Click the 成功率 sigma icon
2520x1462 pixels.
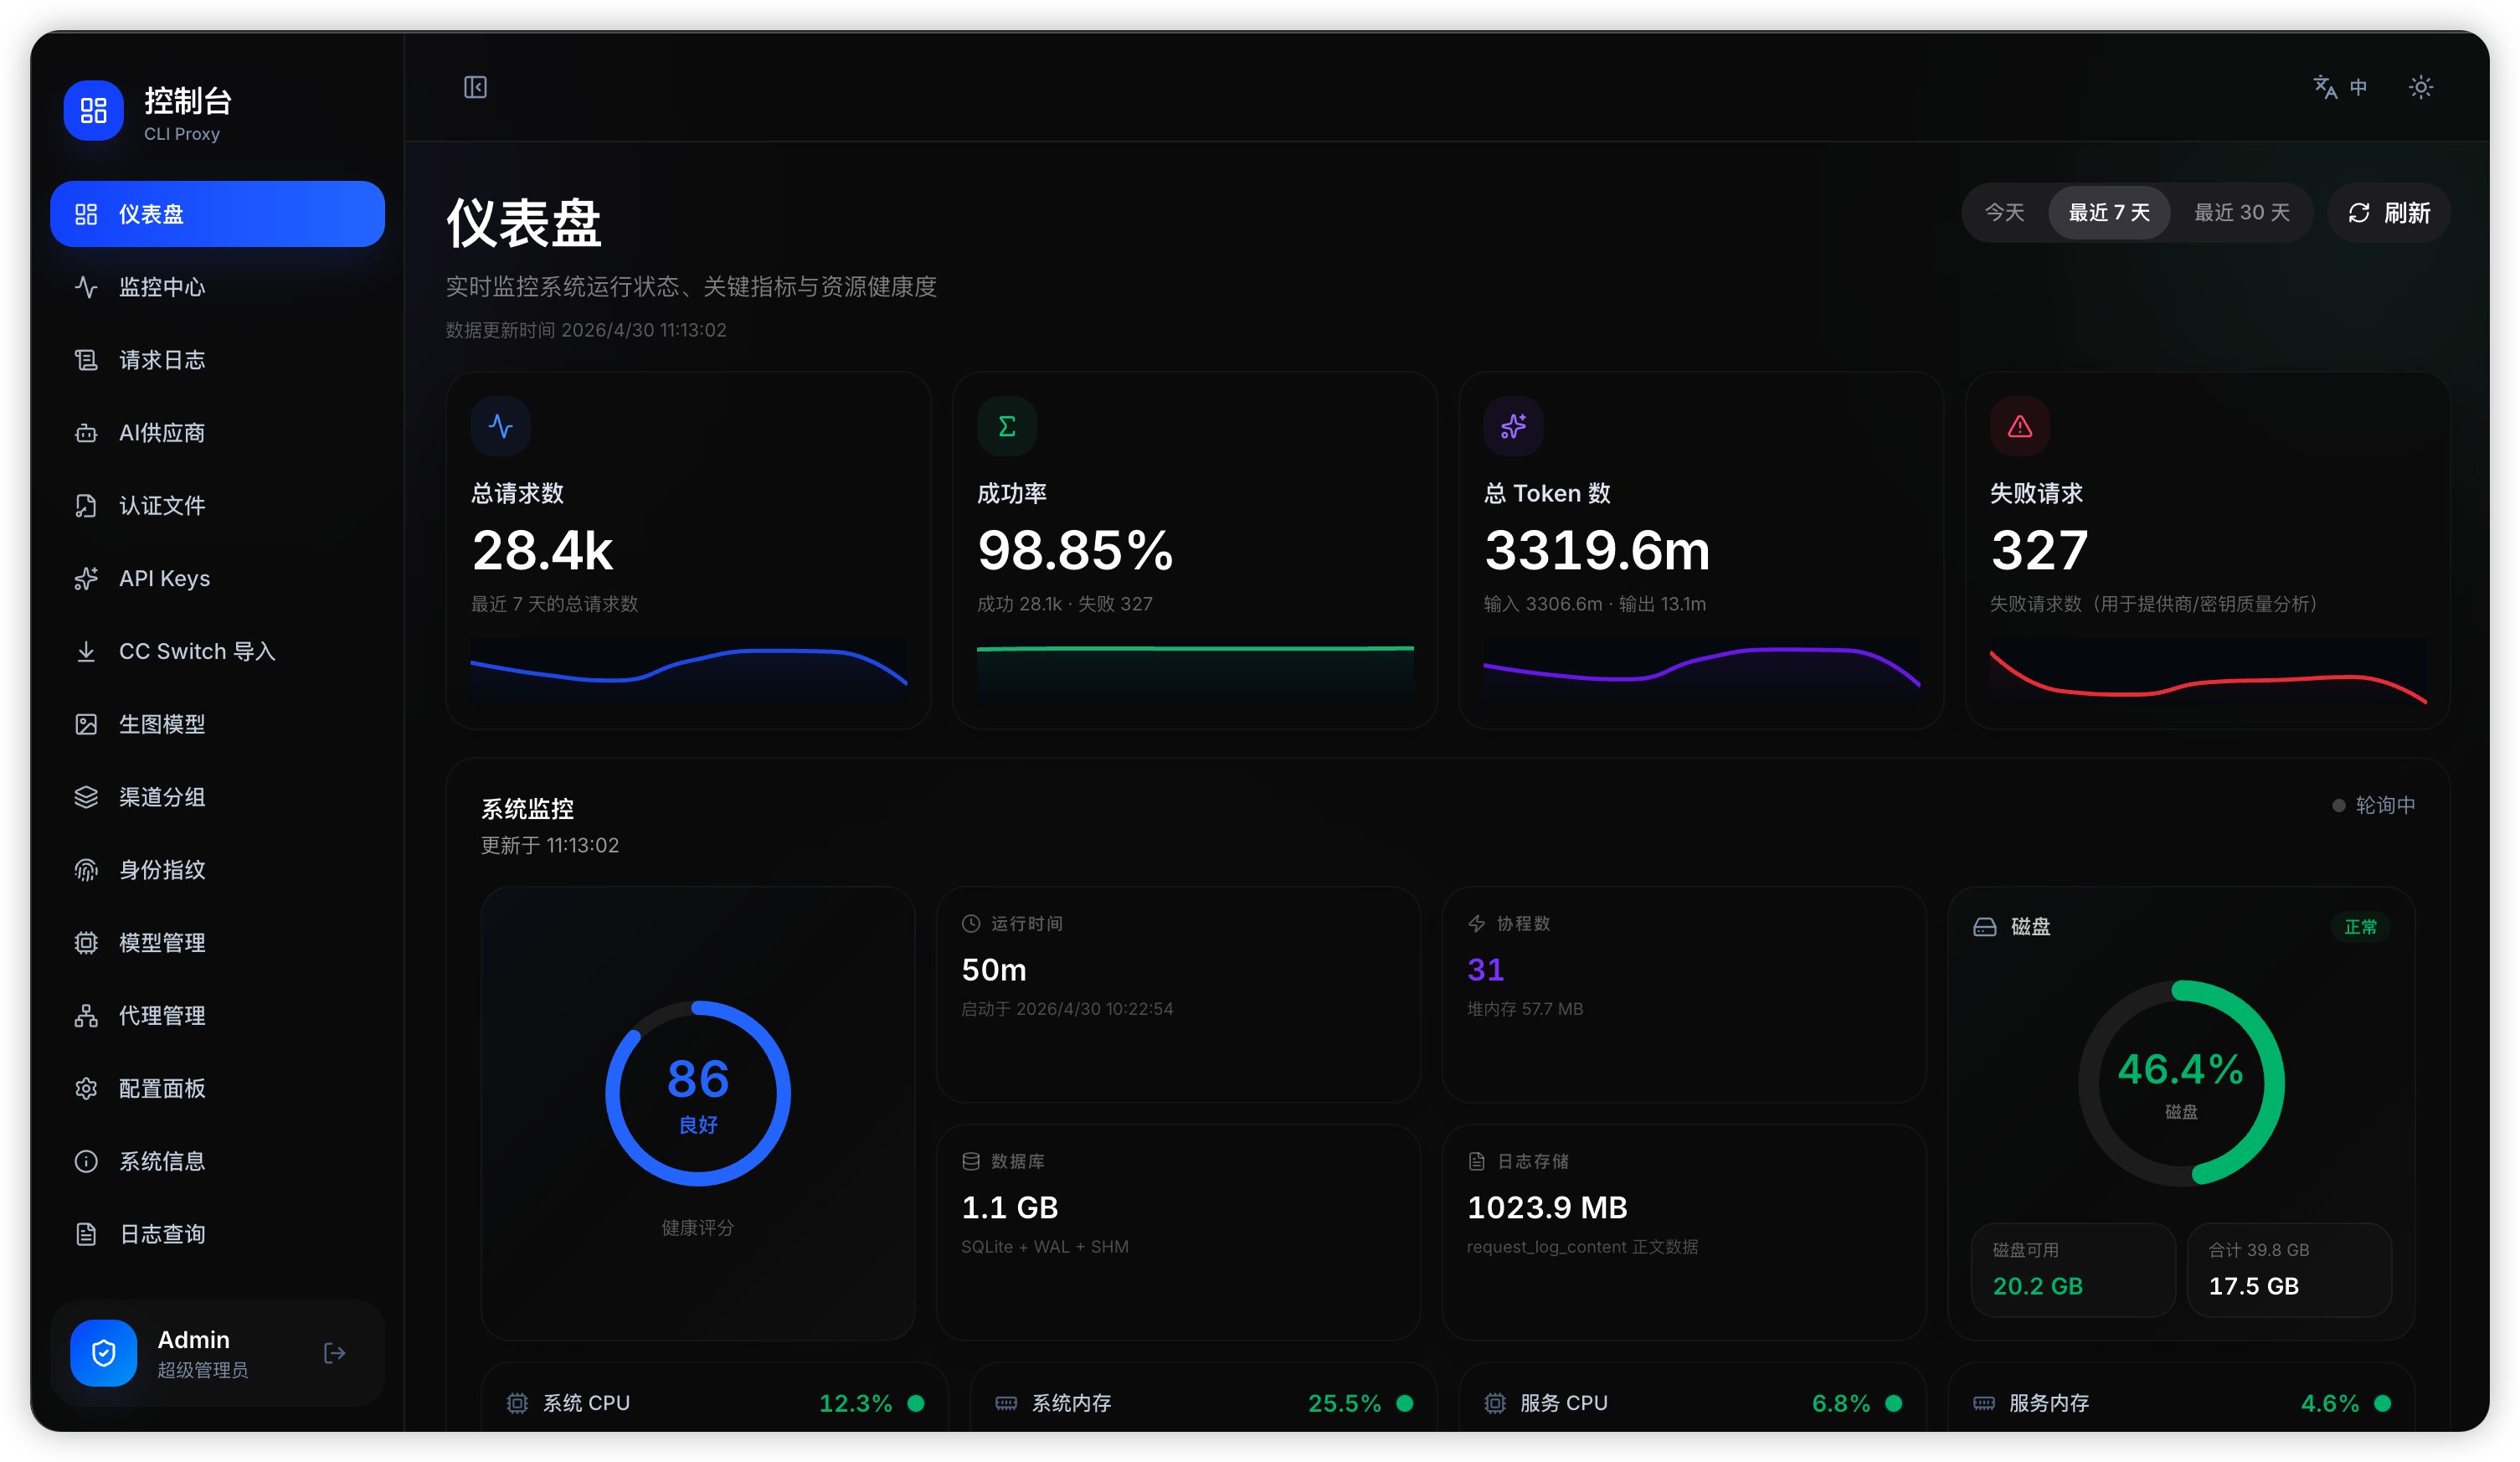pyautogui.click(x=1007, y=427)
